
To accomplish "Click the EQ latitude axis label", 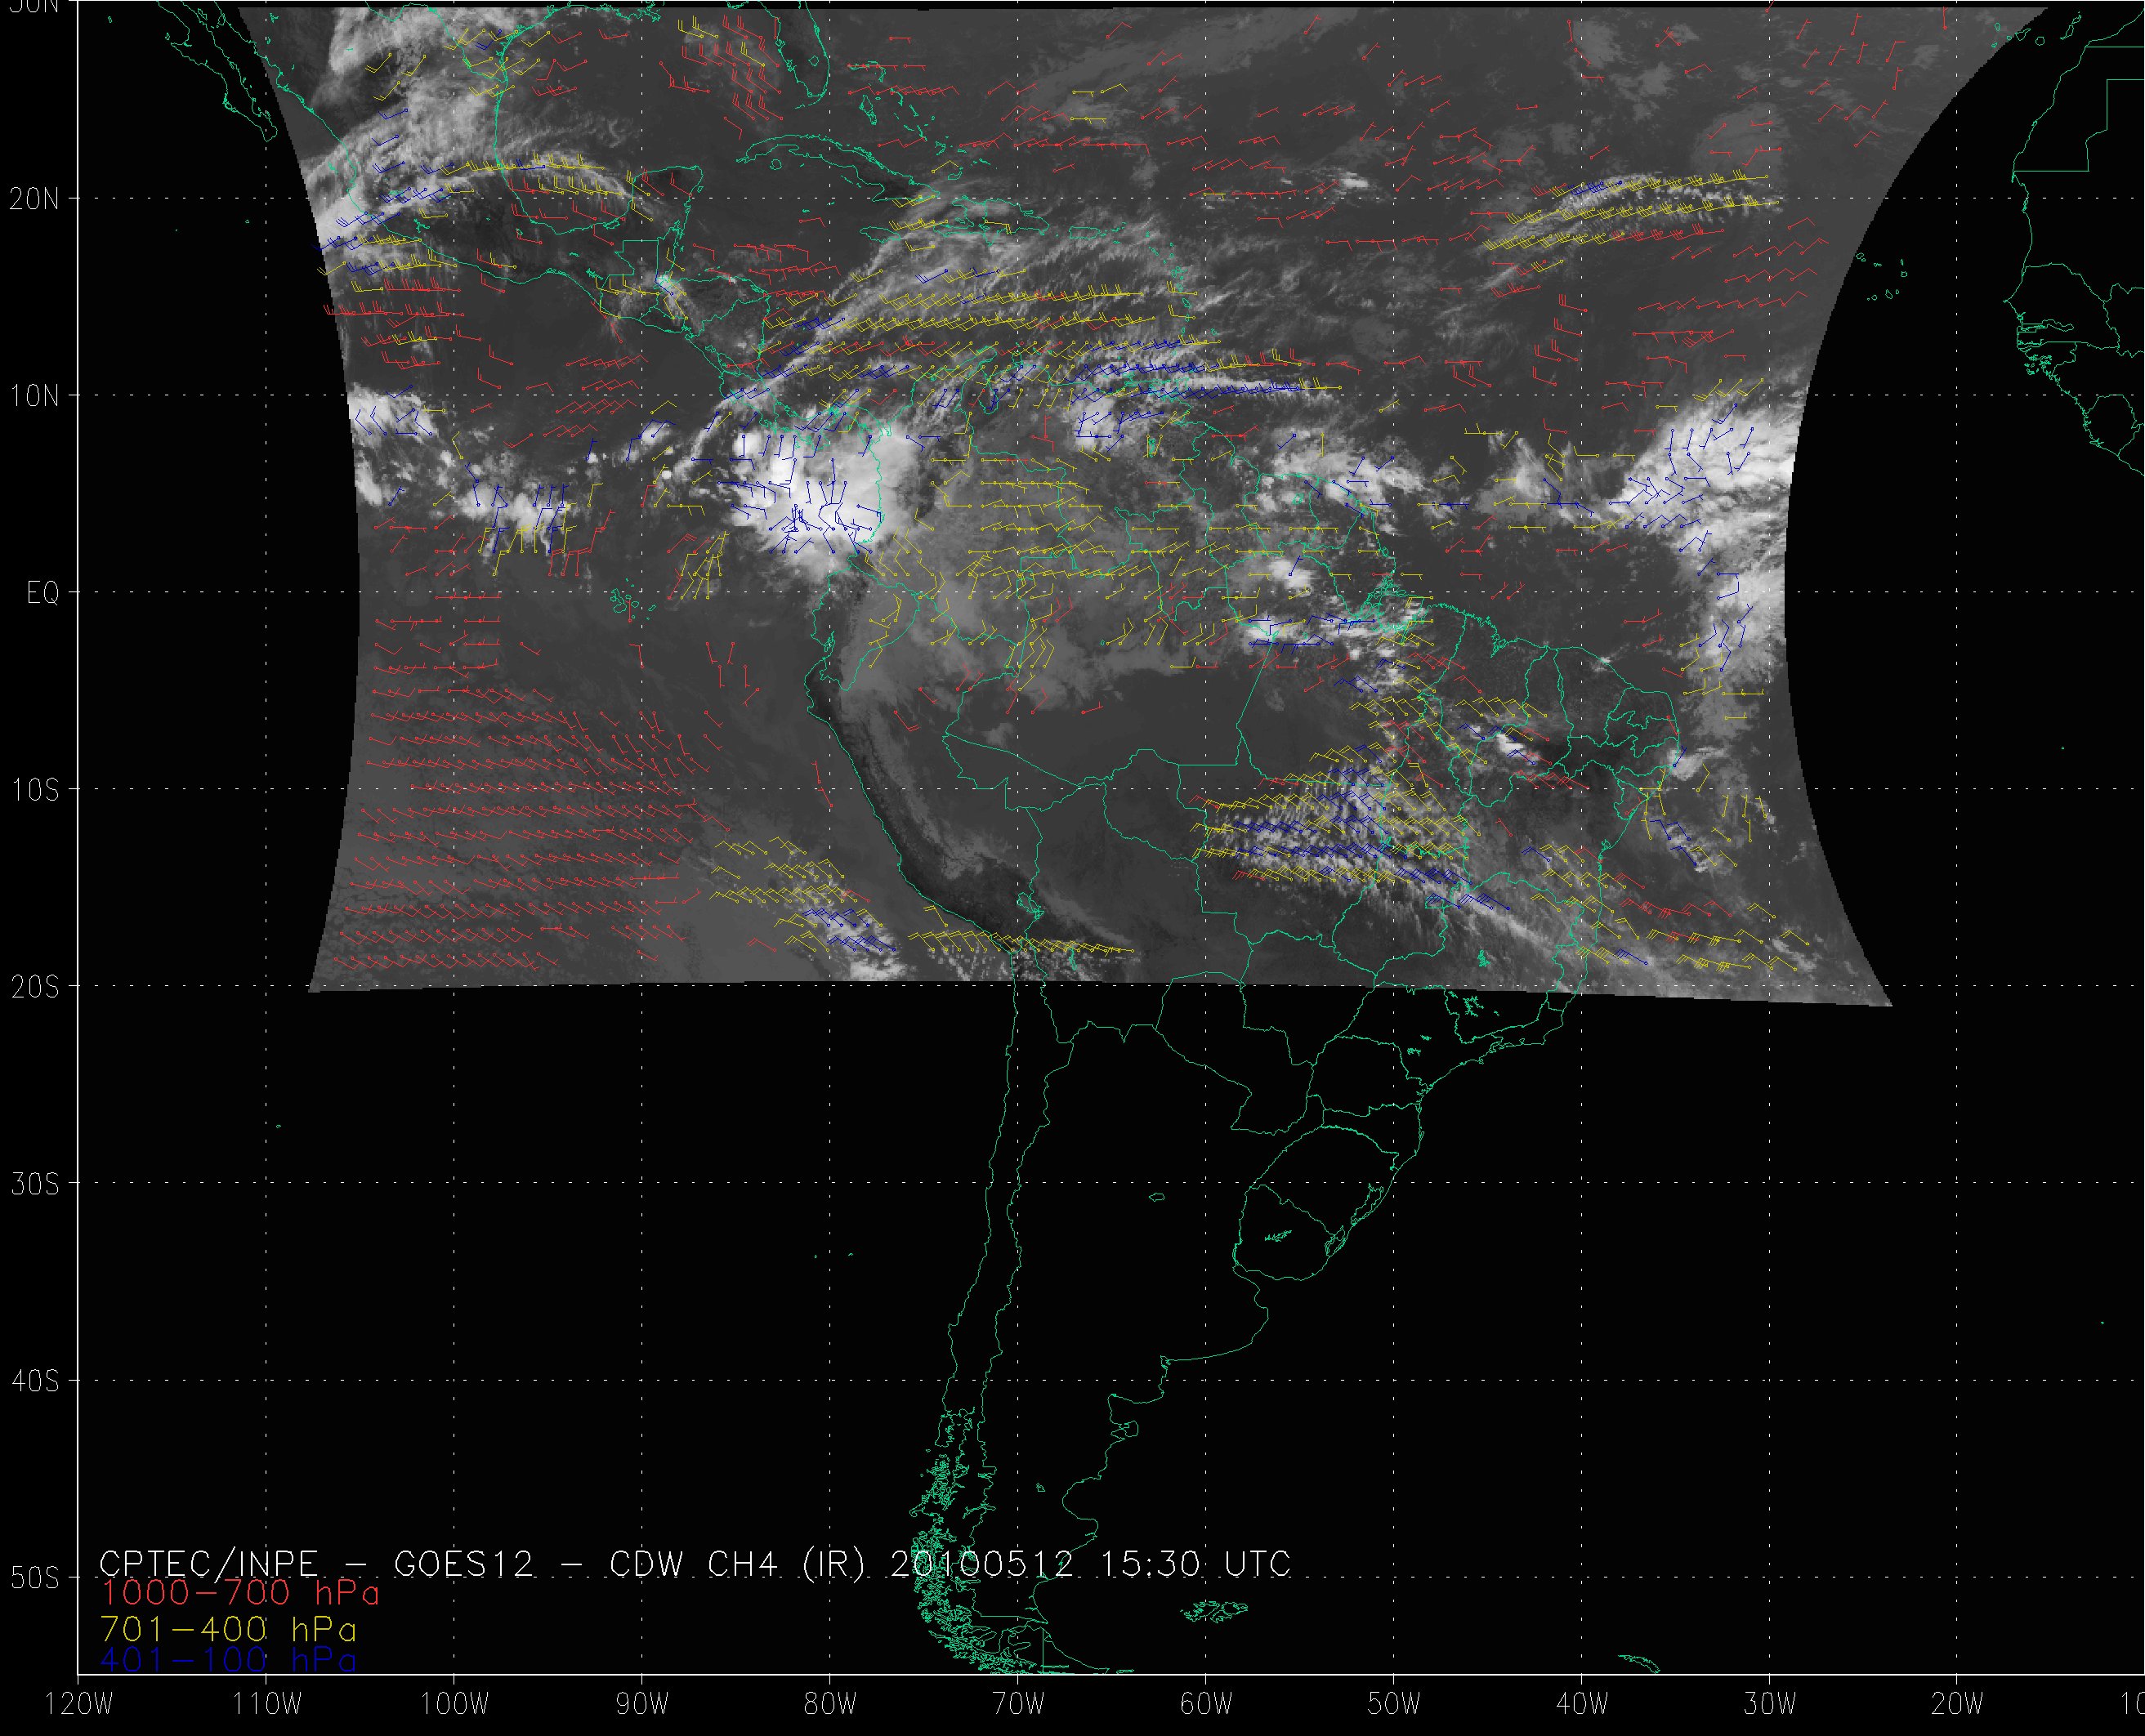I will [x=43, y=594].
